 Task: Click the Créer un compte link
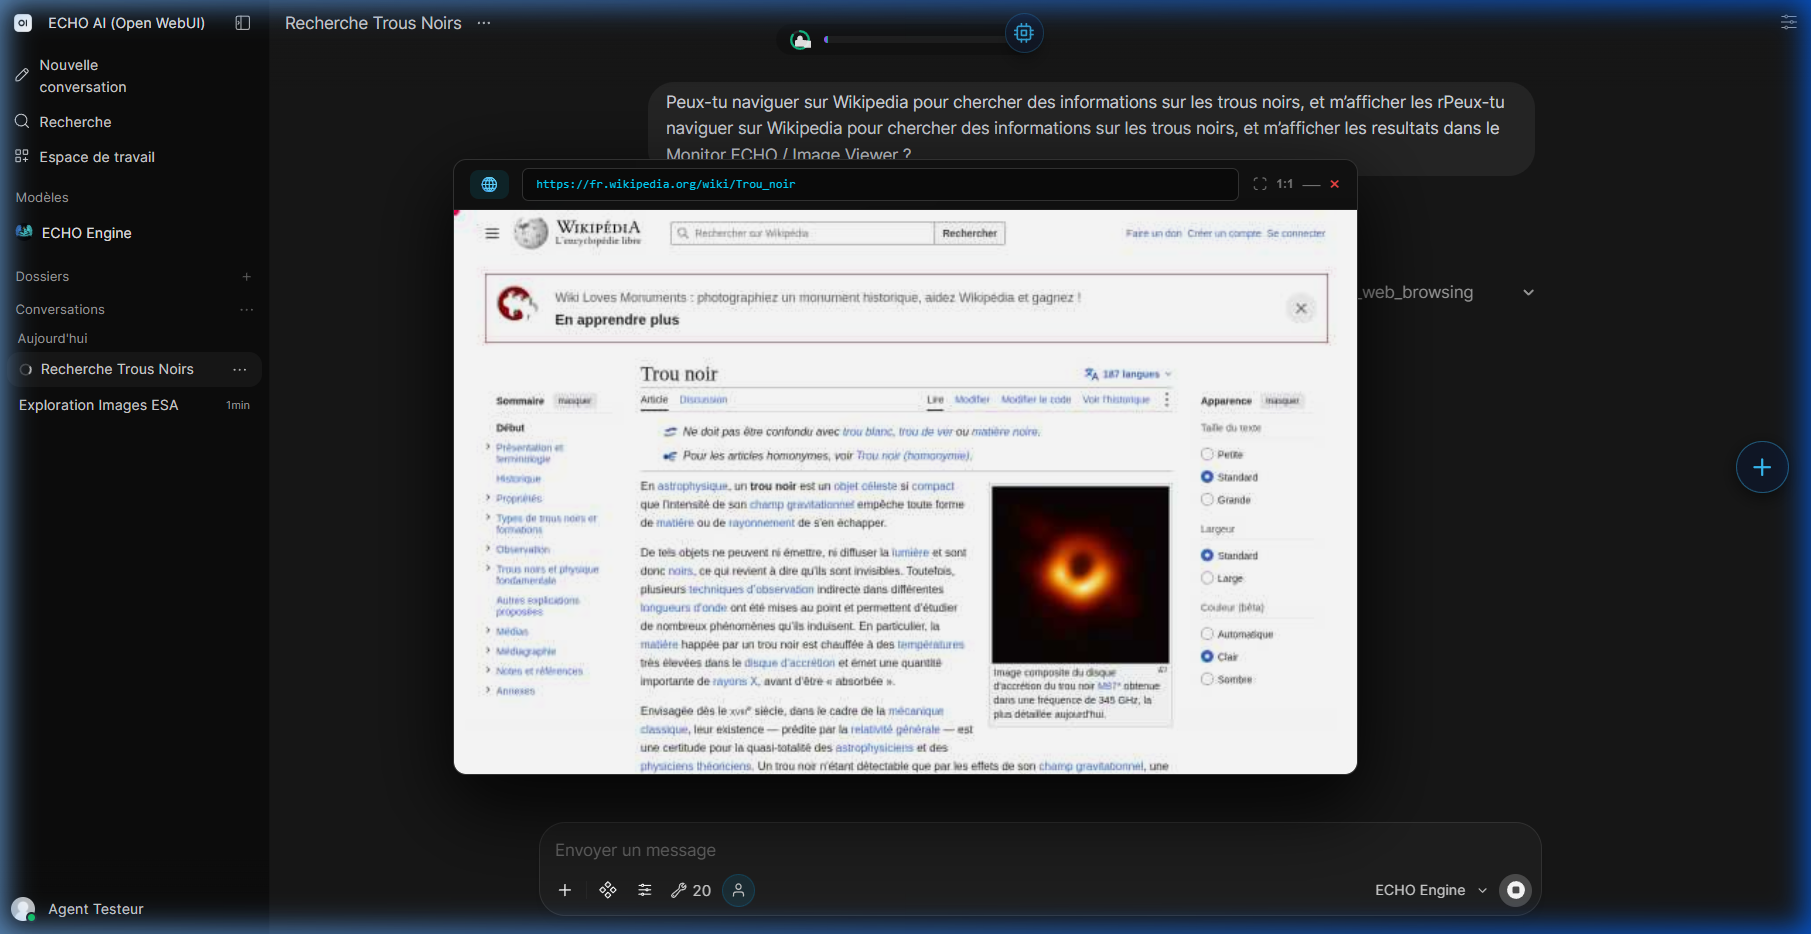click(x=1224, y=234)
